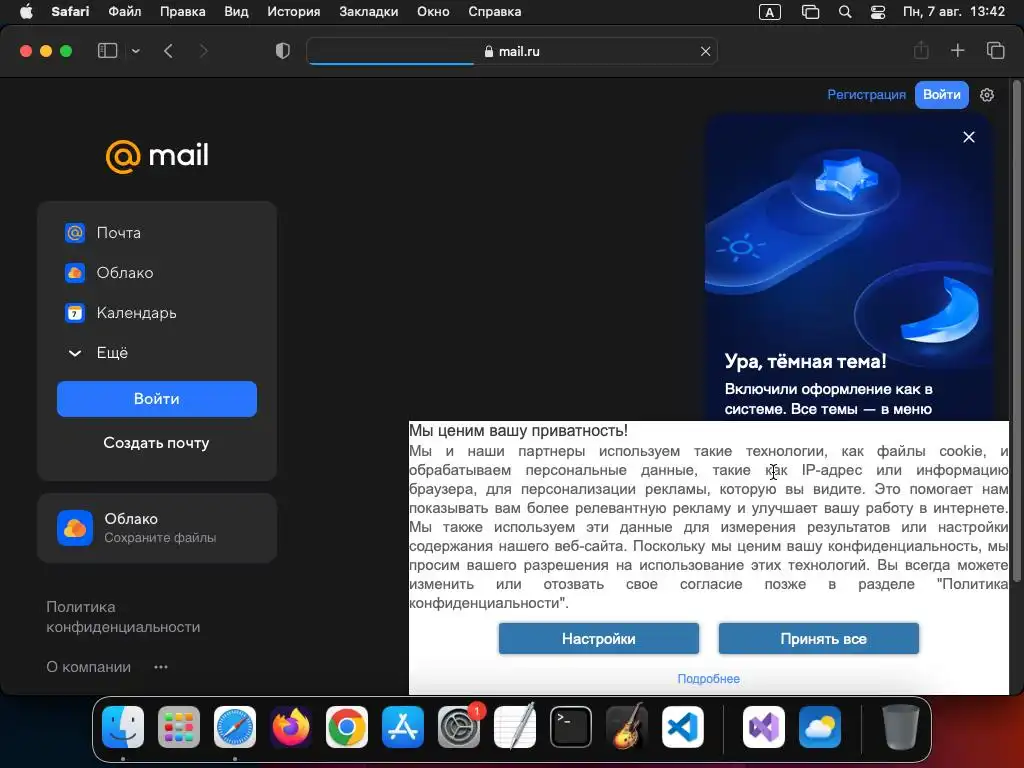
Task: Open privacy report shield icon
Action: click(282, 51)
